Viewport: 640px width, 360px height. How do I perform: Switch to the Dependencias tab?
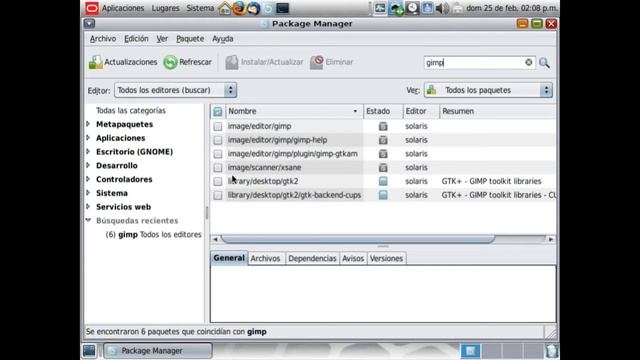[312, 258]
